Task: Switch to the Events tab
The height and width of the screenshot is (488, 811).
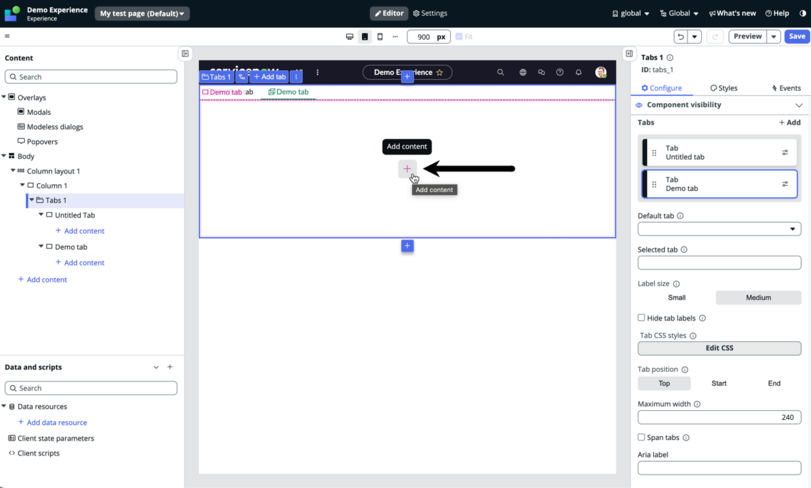Action: (x=786, y=88)
